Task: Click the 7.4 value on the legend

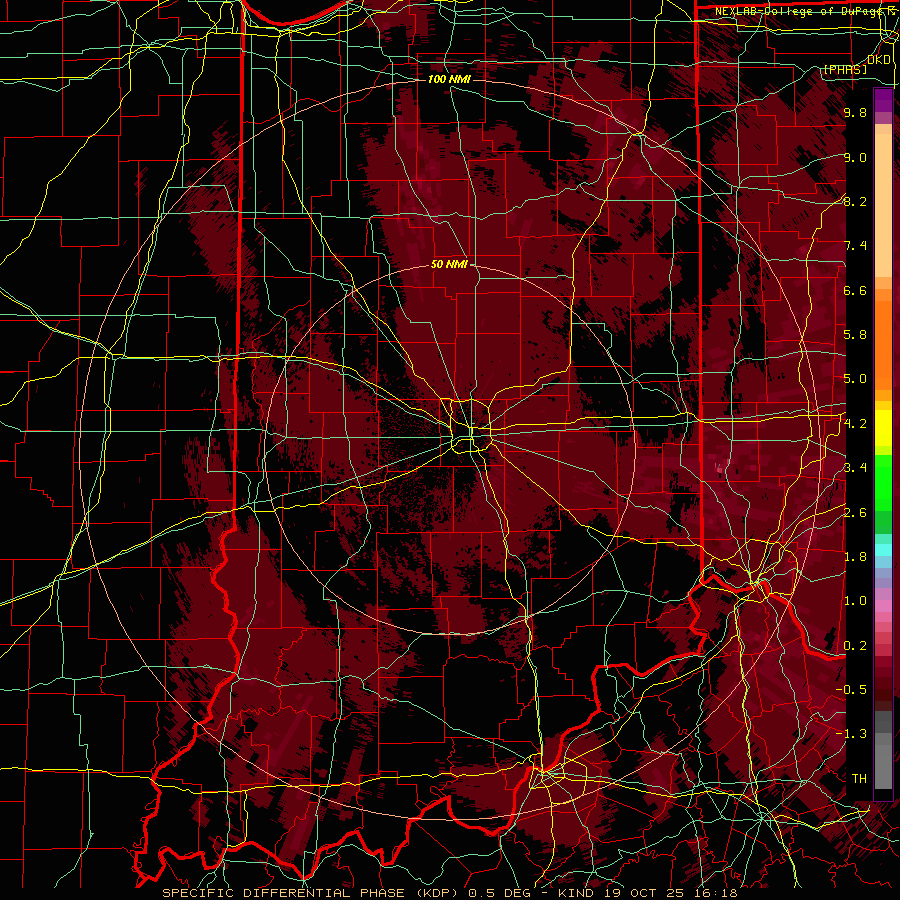Action: point(855,246)
